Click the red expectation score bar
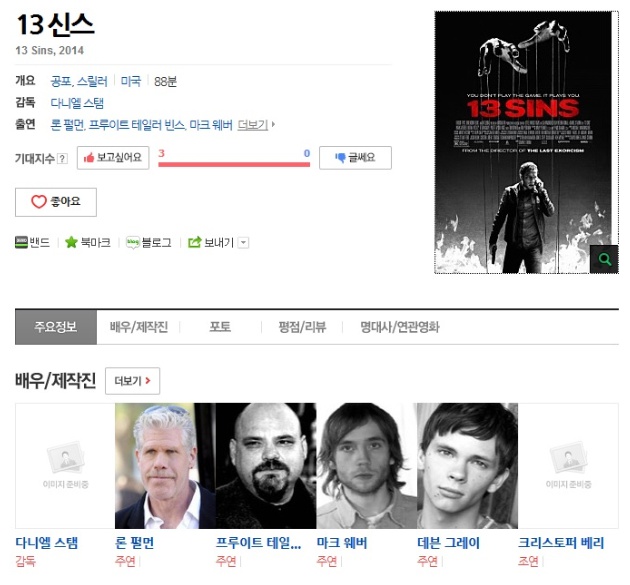630x585 pixels. click(x=234, y=164)
